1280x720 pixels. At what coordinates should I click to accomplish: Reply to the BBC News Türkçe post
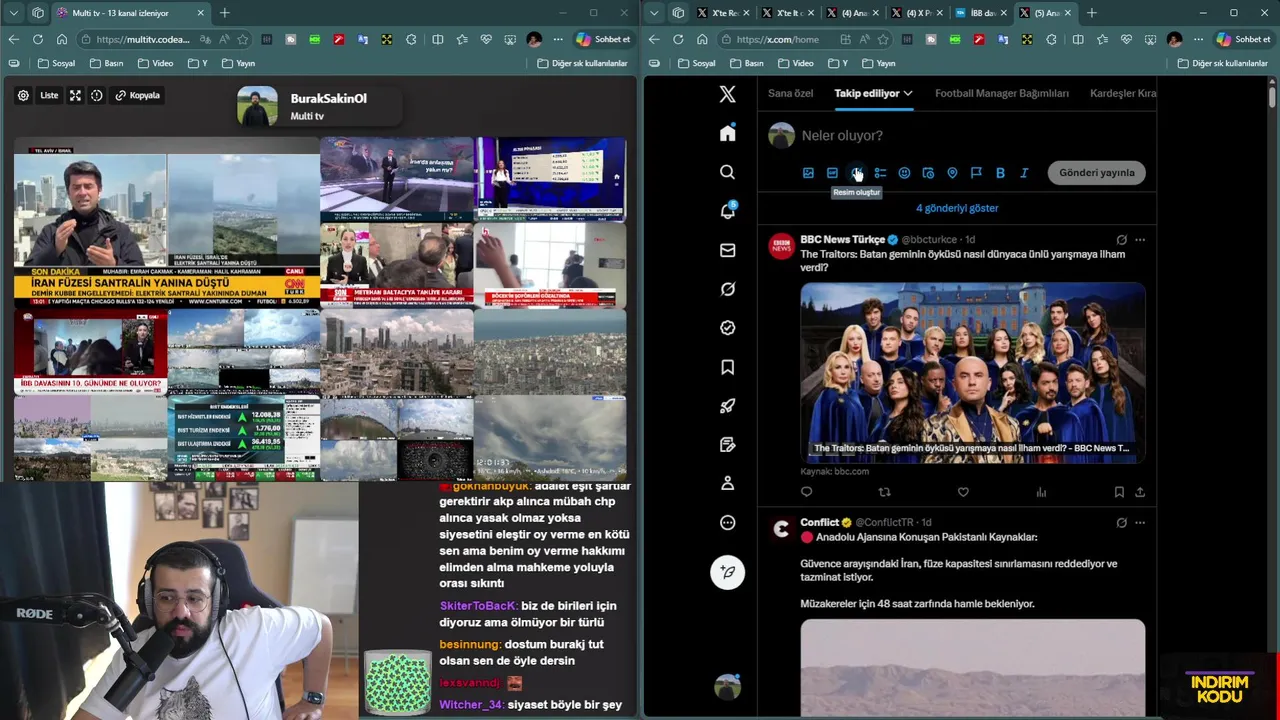pyautogui.click(x=807, y=492)
